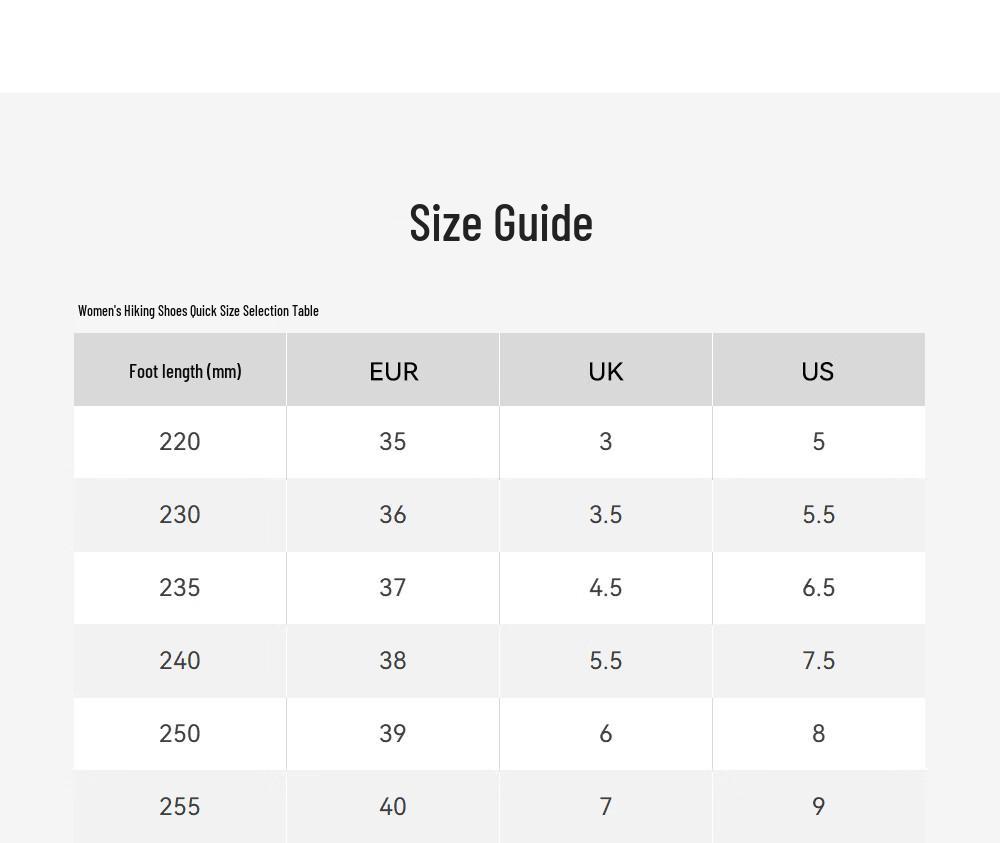
Task: Select the 240 foot length cell
Action: 180,661
